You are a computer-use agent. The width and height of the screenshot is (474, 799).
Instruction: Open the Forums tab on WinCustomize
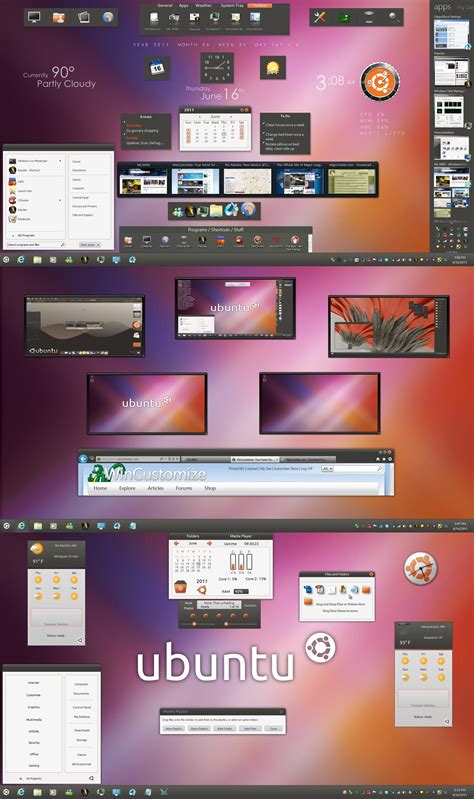pyautogui.click(x=183, y=488)
